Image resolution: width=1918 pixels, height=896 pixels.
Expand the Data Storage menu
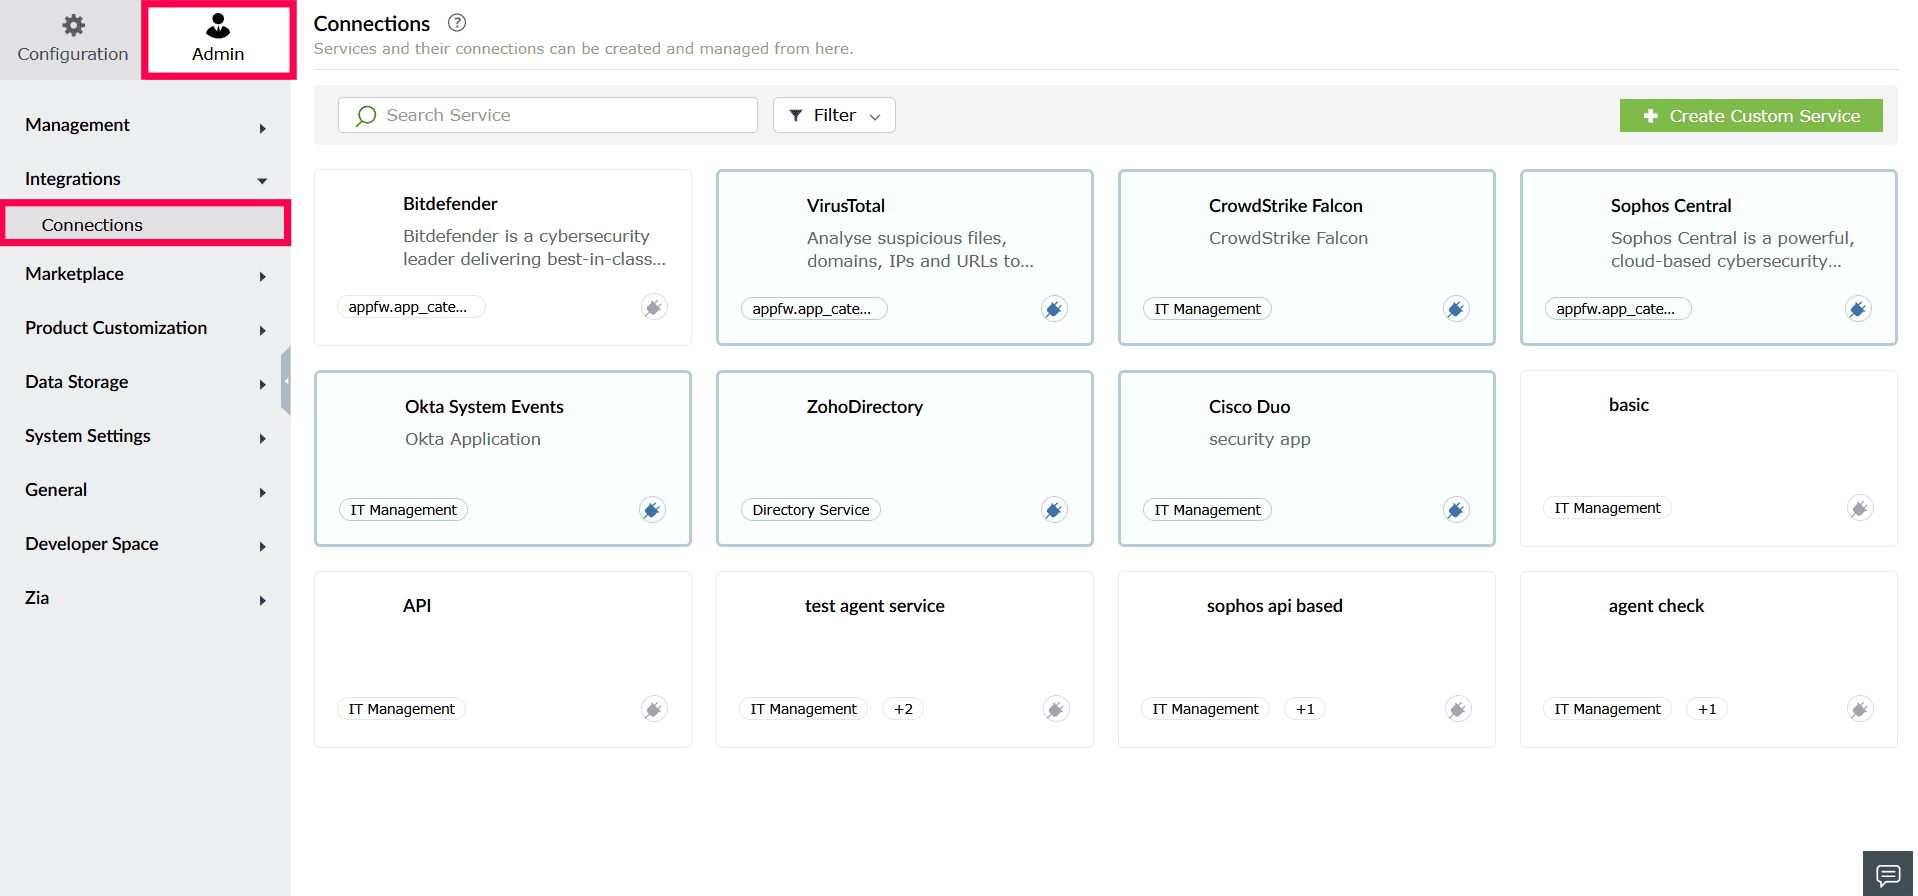point(145,382)
